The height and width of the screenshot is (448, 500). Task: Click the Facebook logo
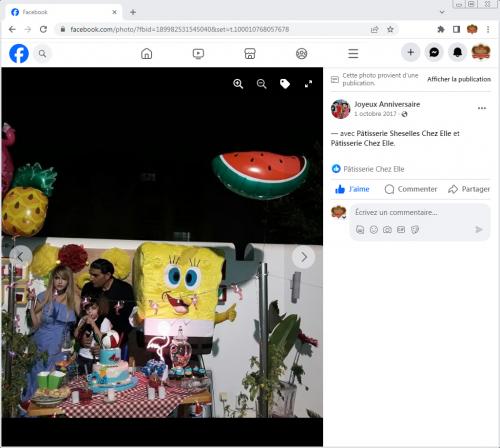(x=19, y=53)
